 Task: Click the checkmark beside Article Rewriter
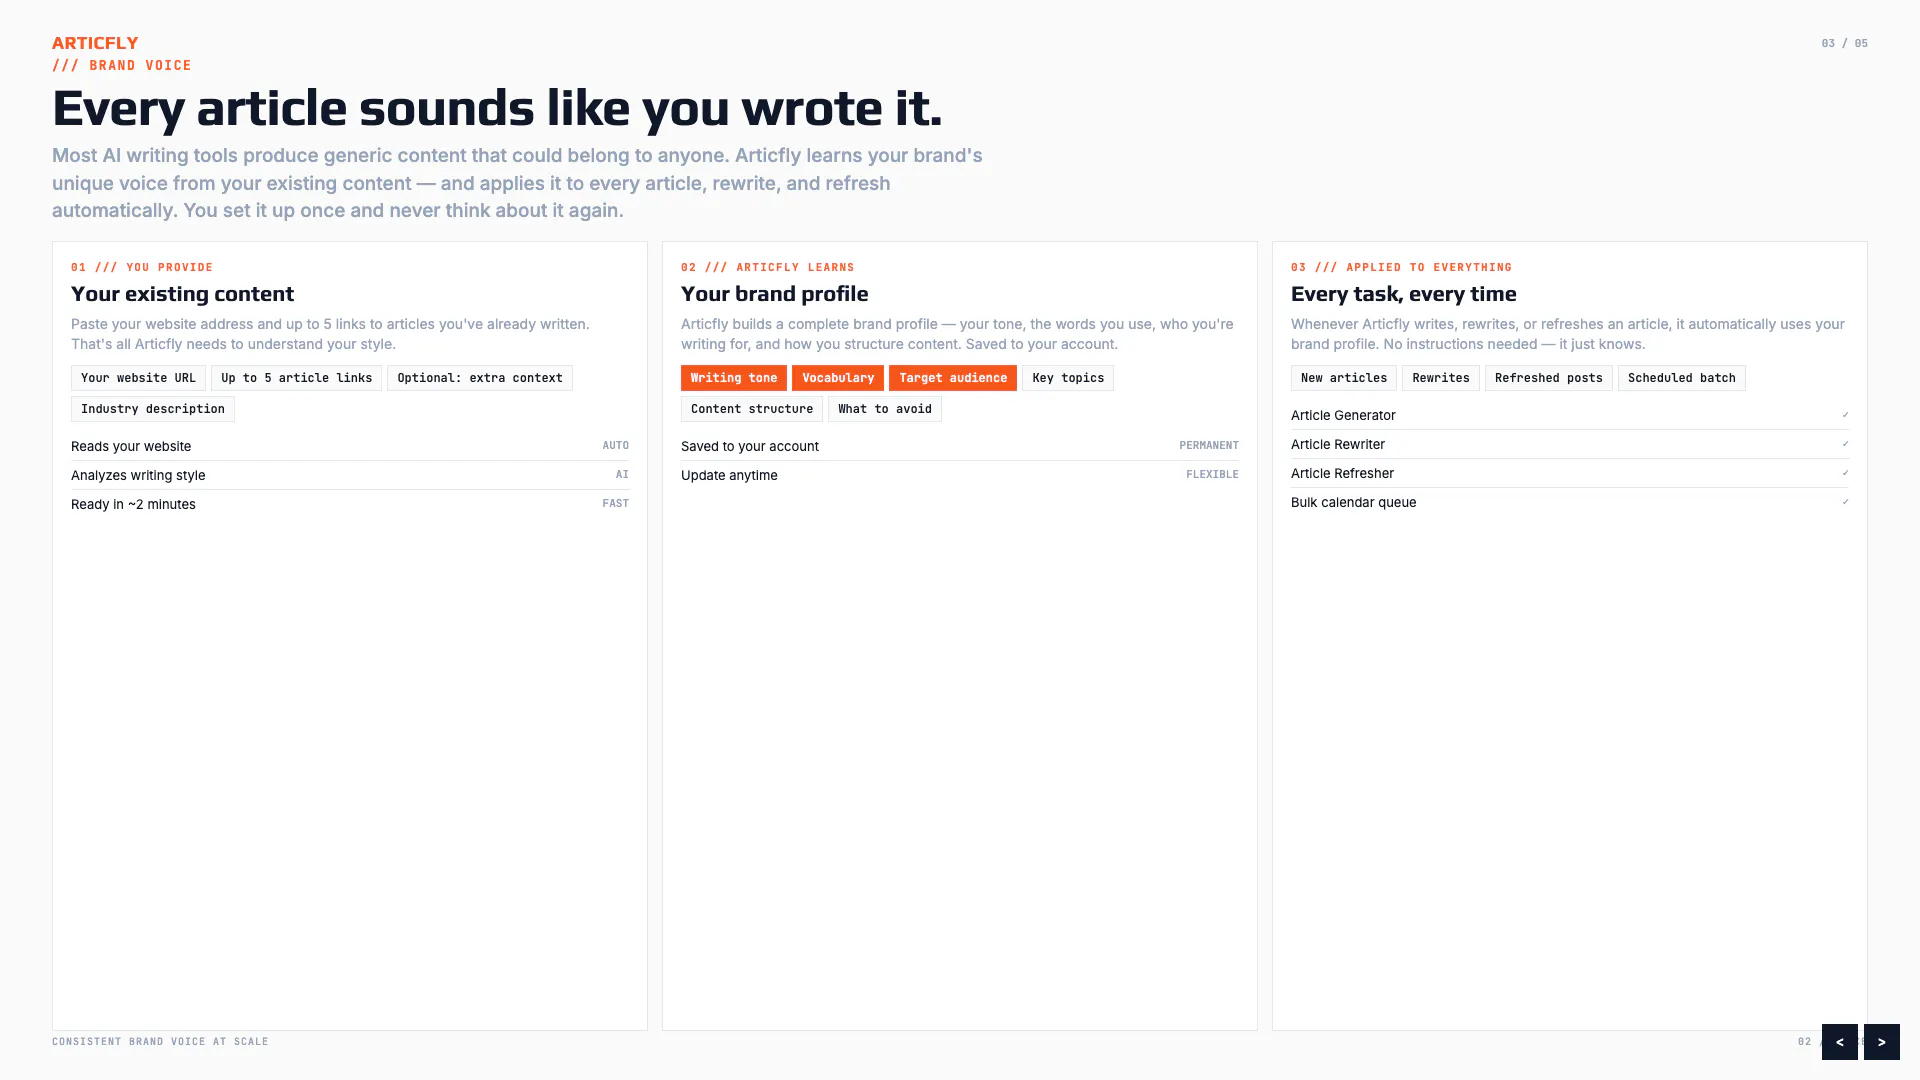click(1845, 443)
